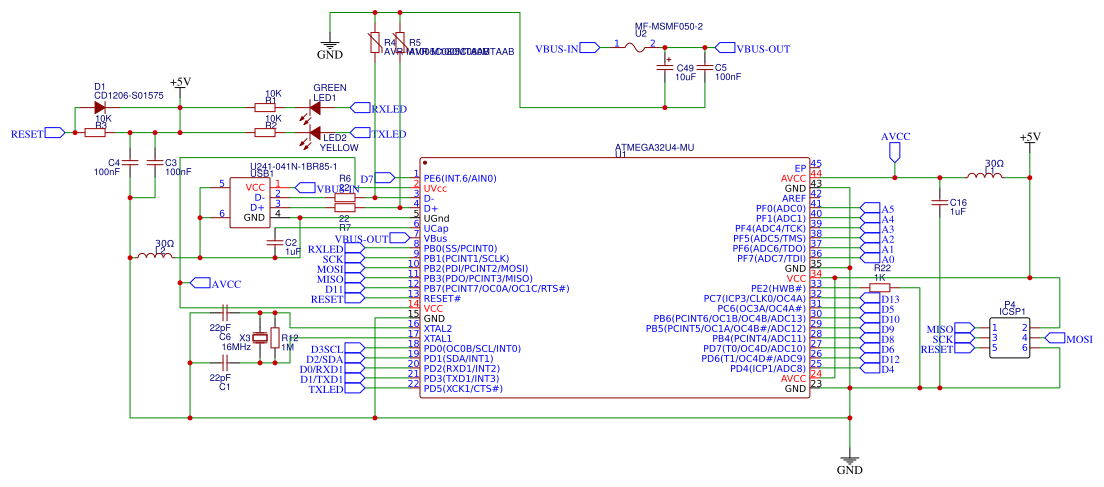This screenshot has height=487, width=1104.
Task: Pick capacitor C3 100nF symbol
Action: 154,163
